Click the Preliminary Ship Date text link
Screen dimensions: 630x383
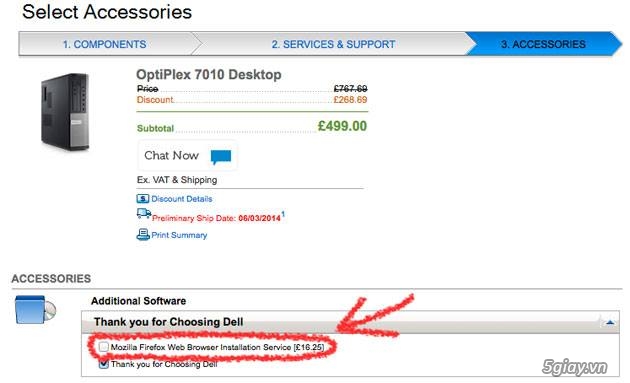(x=216, y=218)
